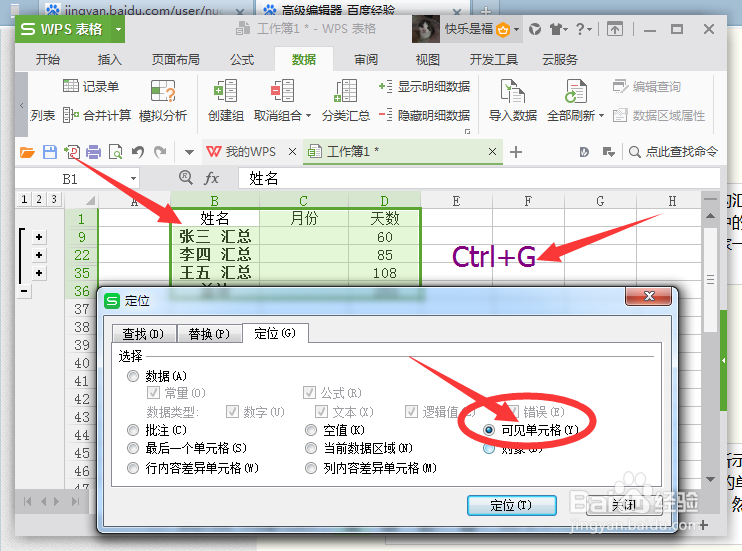742x551 pixels.
Task: Click 点此查找命令 search box
Action: (673, 152)
